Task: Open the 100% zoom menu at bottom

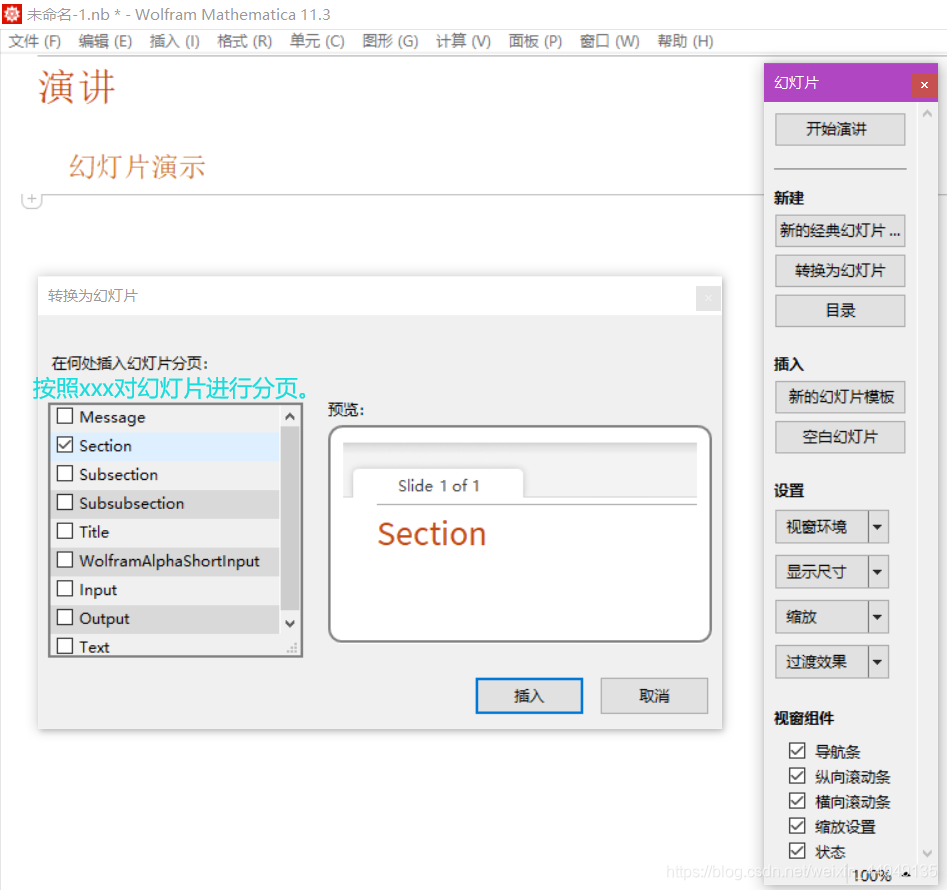Action: 880,876
